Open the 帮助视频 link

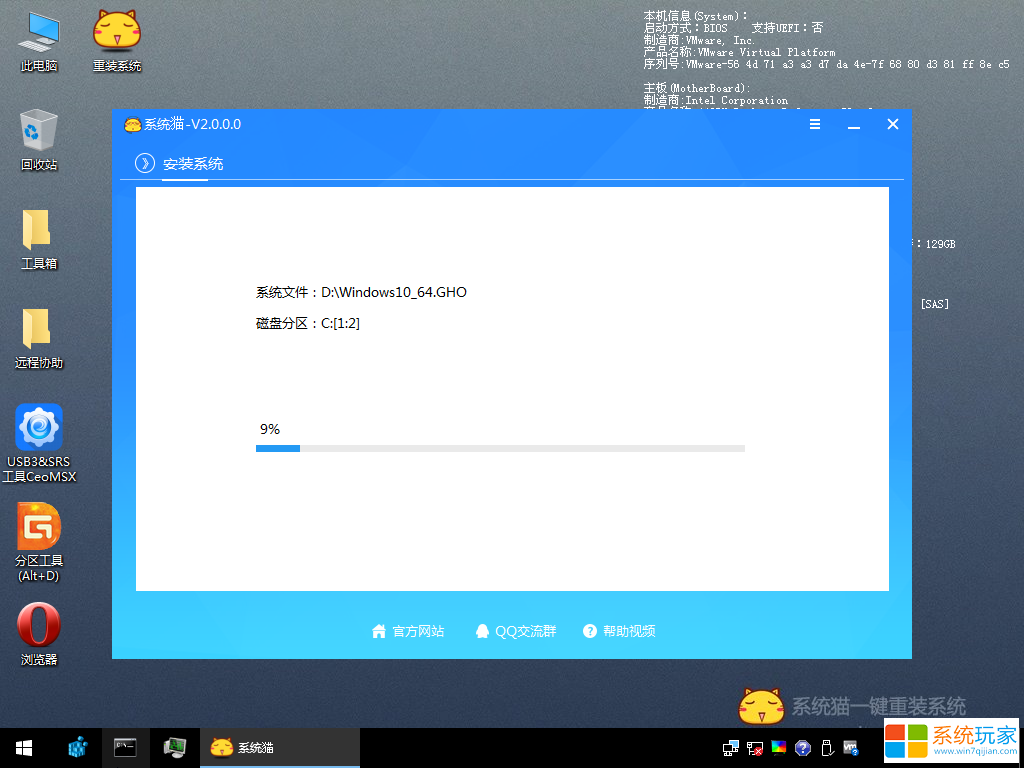[x=619, y=632]
